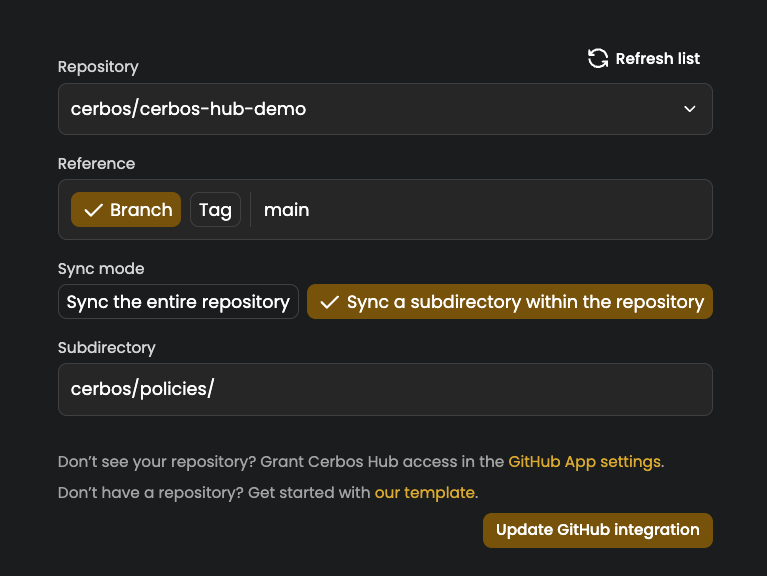Click the Subdirectory field with cerbos/policies/
This screenshot has height=576, width=767.
385,389
